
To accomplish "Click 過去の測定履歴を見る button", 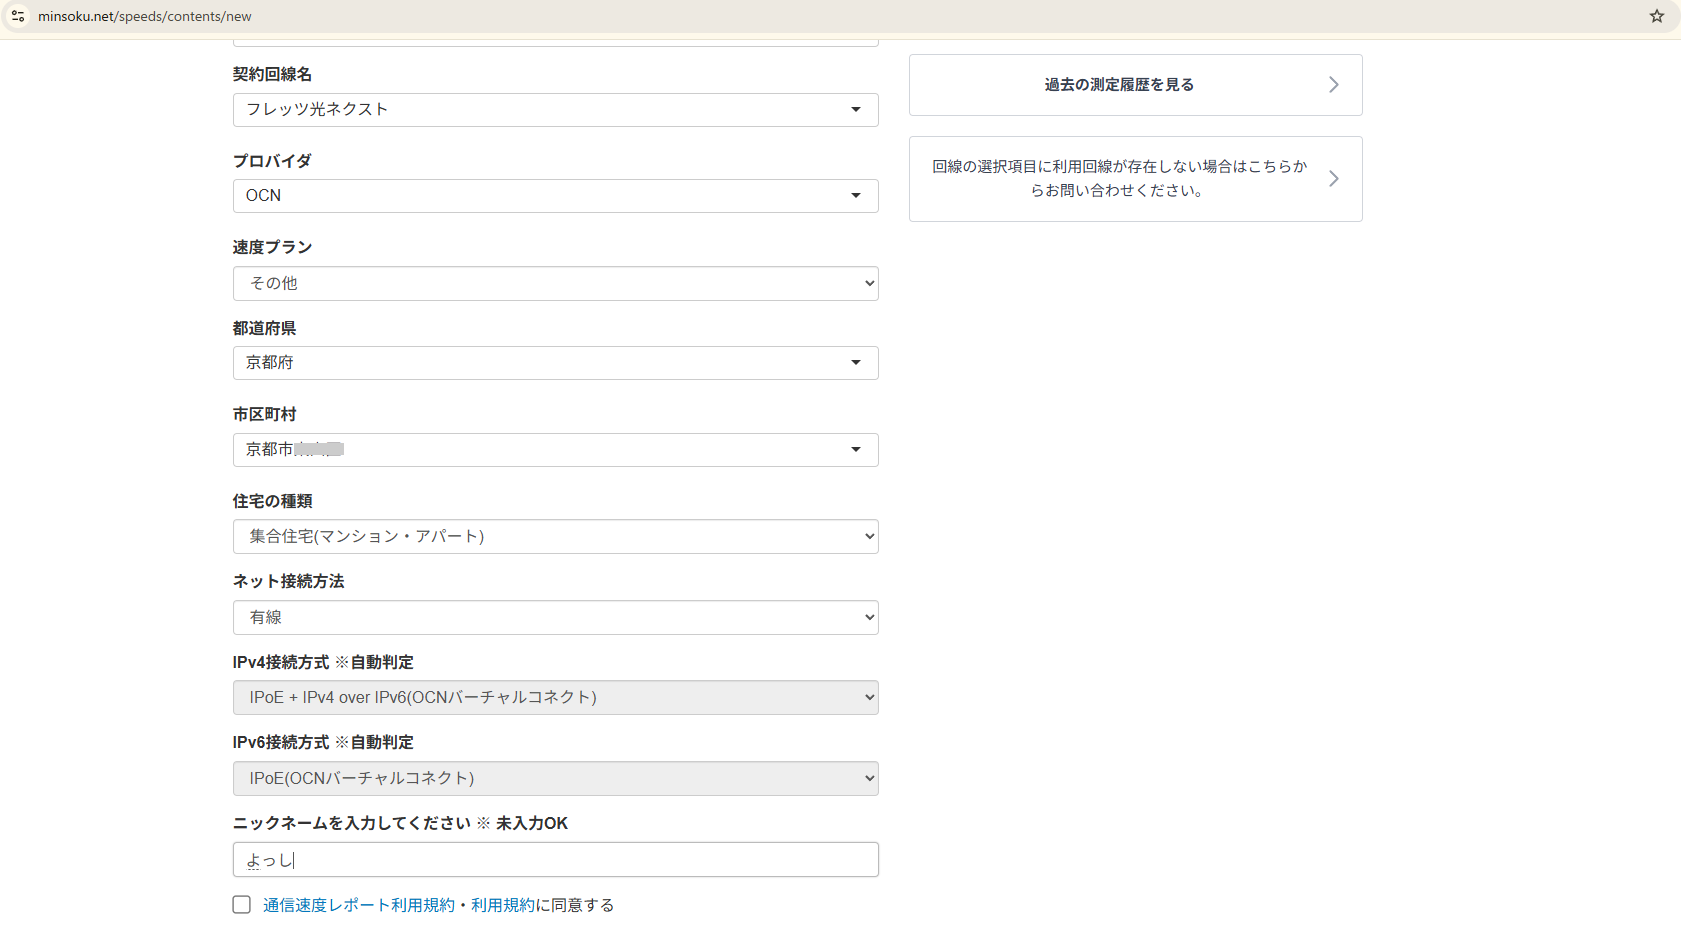I will point(1119,85).
